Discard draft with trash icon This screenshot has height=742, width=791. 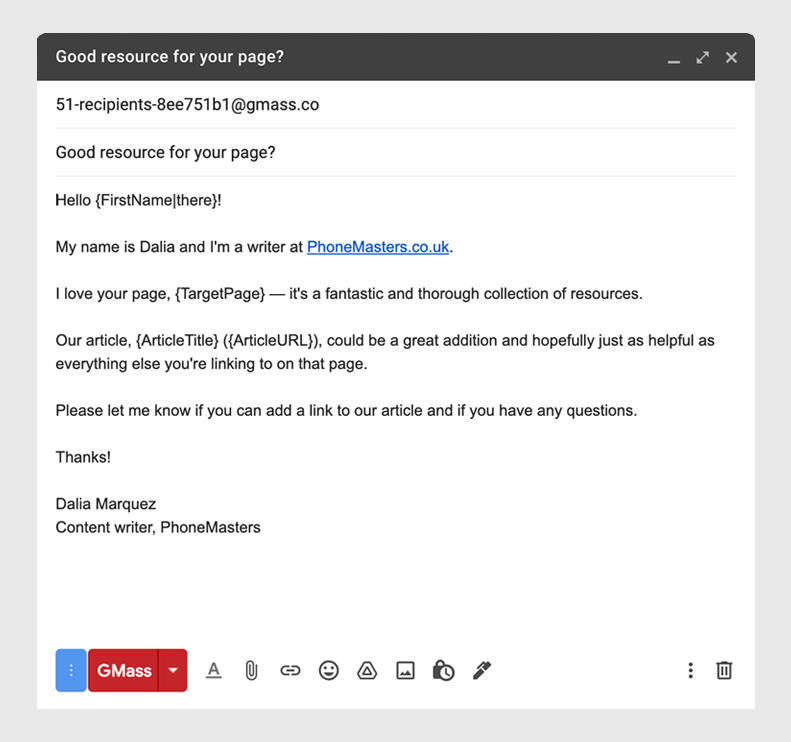coord(724,670)
